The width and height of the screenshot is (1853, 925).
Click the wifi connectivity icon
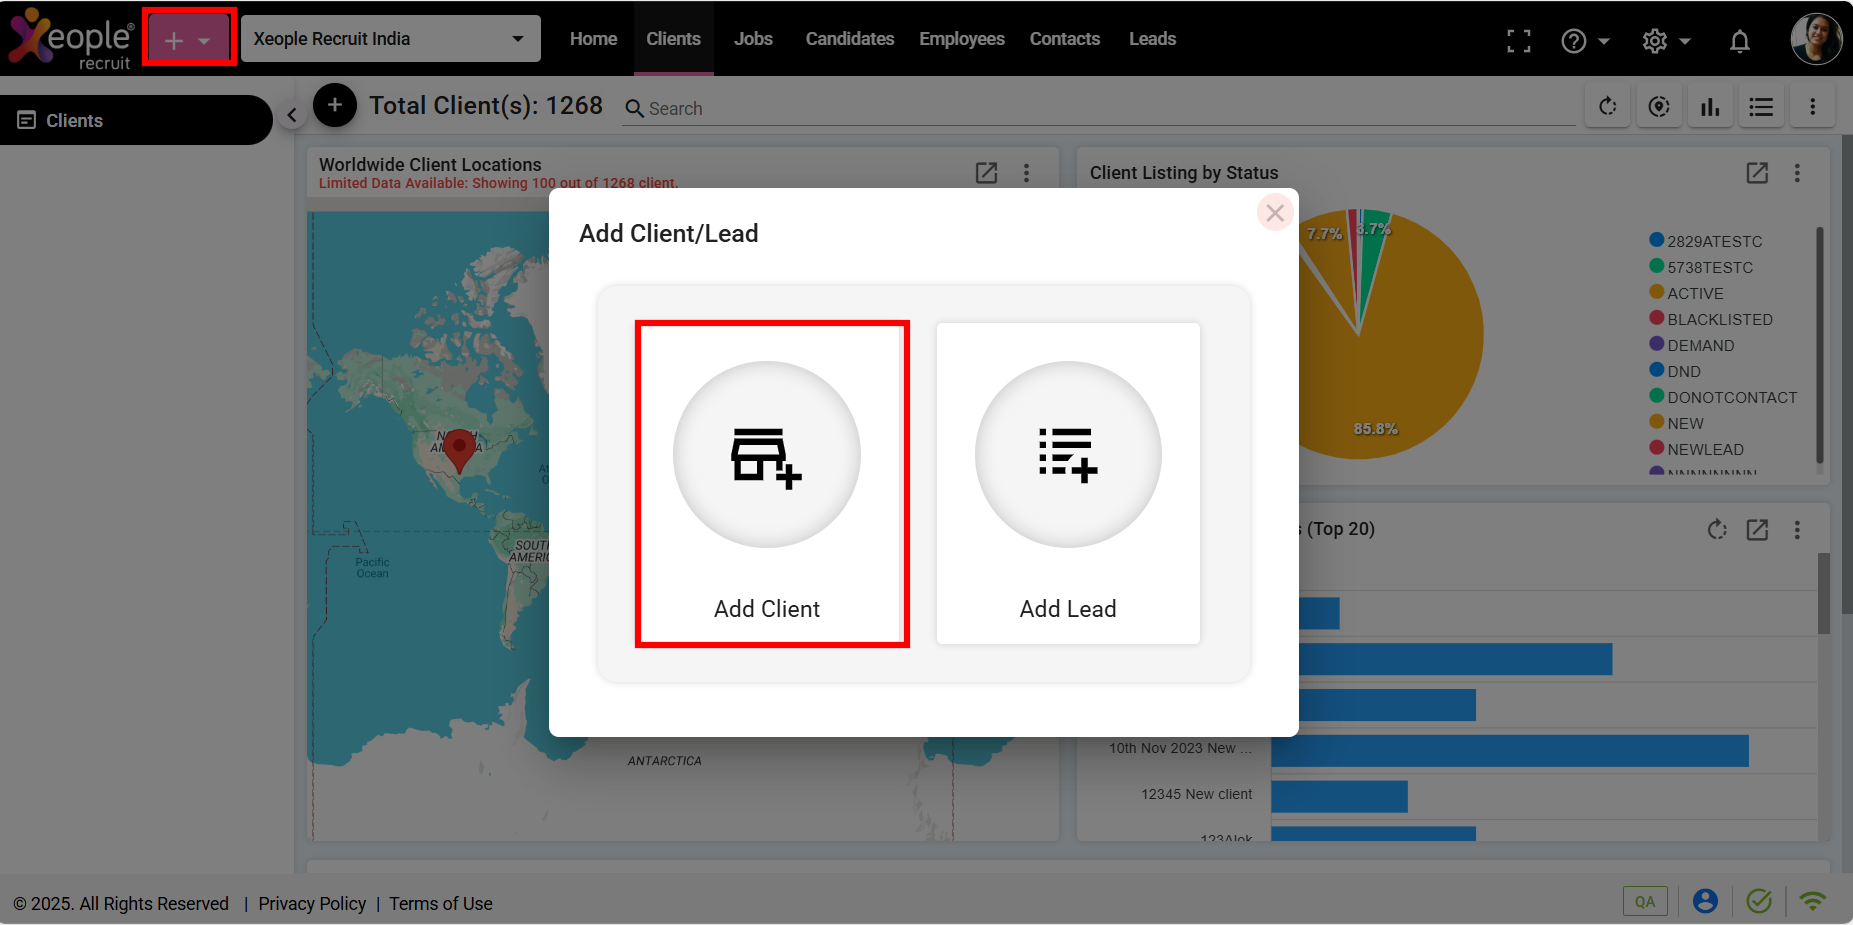(x=1812, y=901)
